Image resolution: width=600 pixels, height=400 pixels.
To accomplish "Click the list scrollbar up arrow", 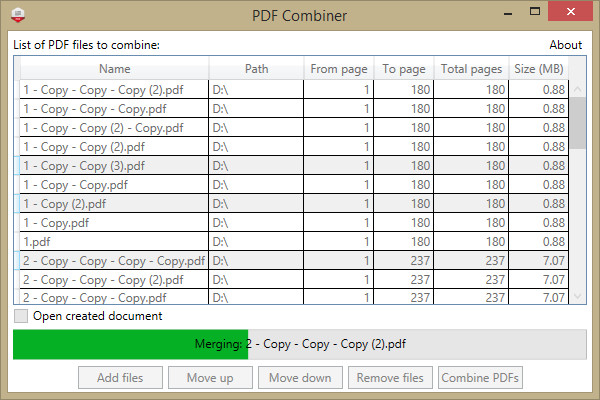I will pos(577,89).
